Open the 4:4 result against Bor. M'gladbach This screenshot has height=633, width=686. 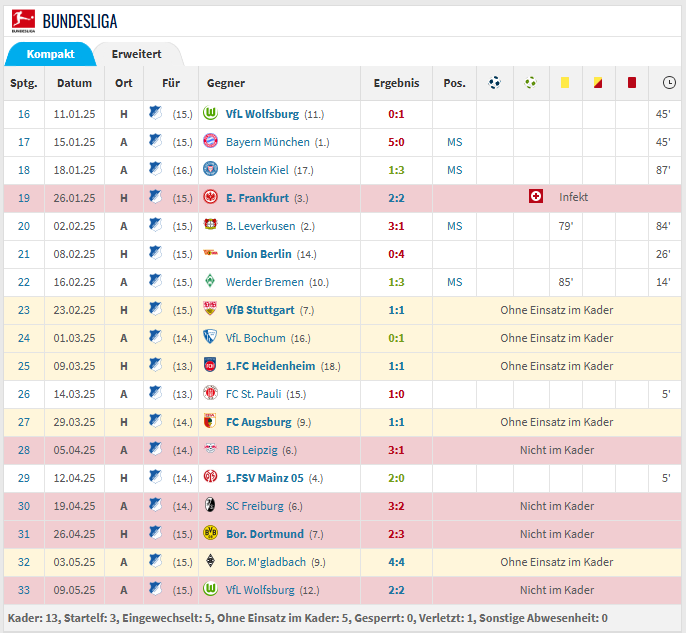pos(396,562)
